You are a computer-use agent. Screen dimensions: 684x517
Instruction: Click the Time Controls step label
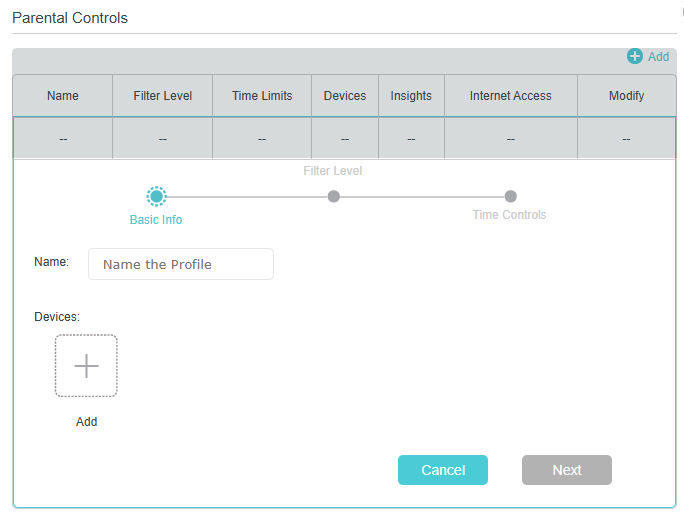pyautogui.click(x=509, y=215)
